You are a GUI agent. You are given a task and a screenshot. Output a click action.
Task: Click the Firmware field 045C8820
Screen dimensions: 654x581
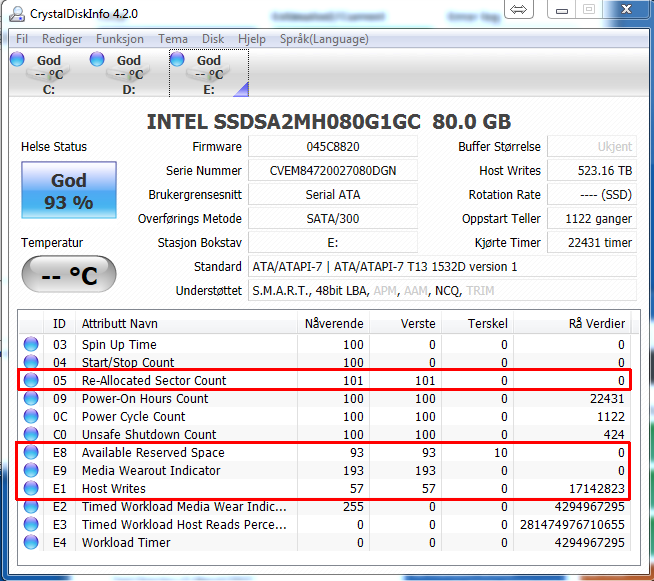pos(333,147)
